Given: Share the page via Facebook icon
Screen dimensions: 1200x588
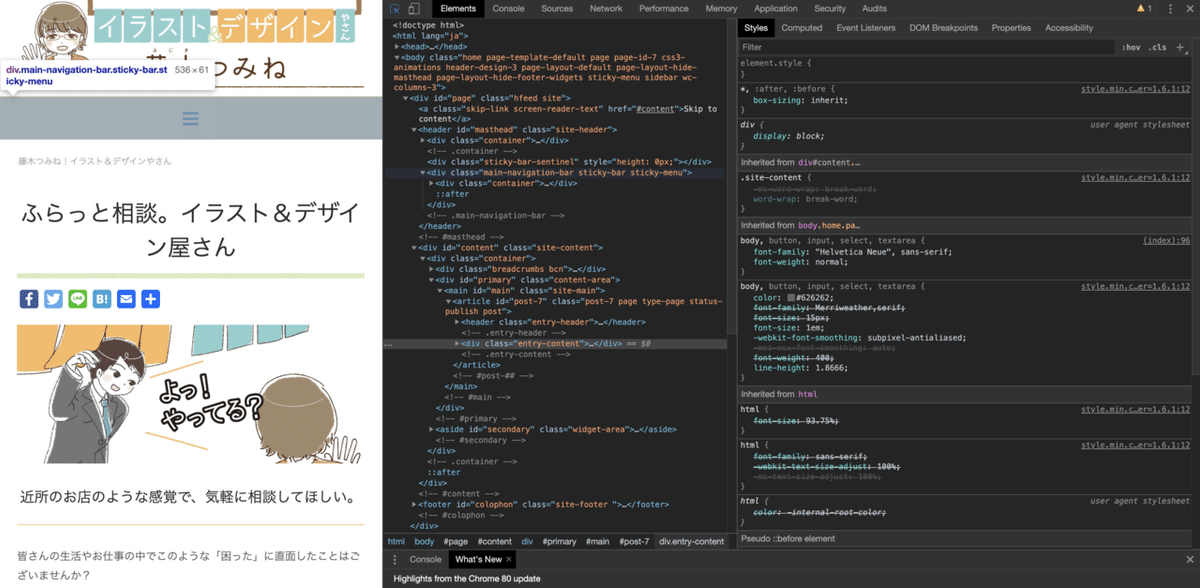Looking at the screenshot, I should (x=28, y=298).
